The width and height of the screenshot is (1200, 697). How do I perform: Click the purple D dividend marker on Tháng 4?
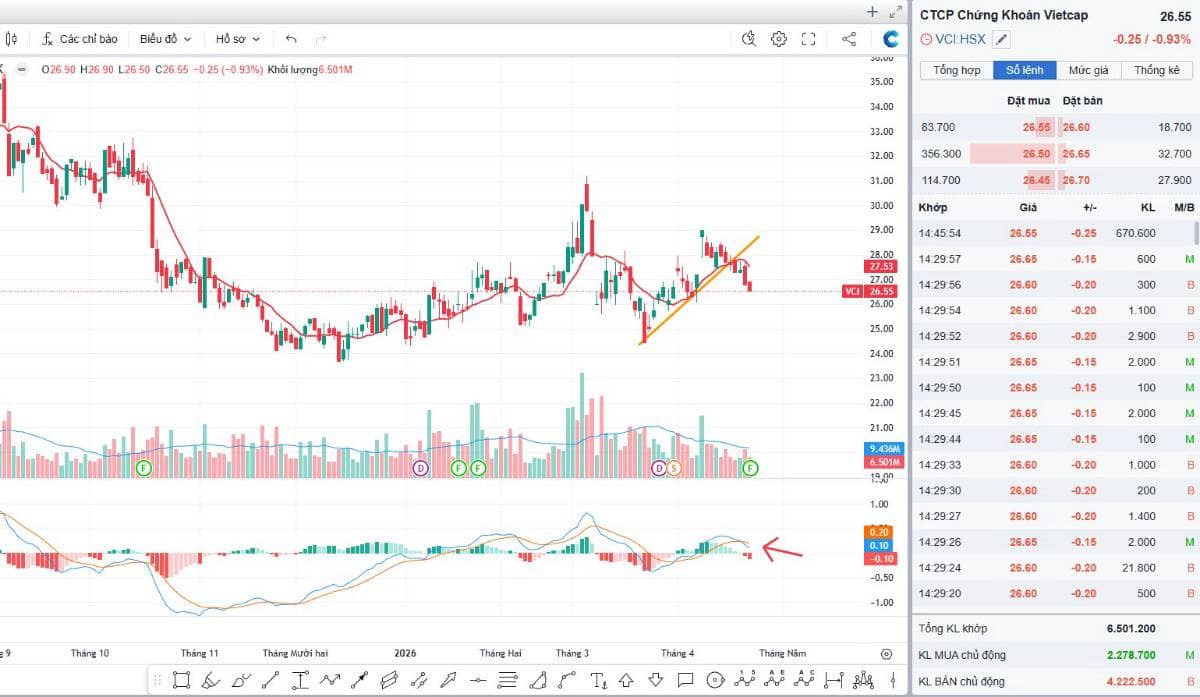[x=659, y=468]
